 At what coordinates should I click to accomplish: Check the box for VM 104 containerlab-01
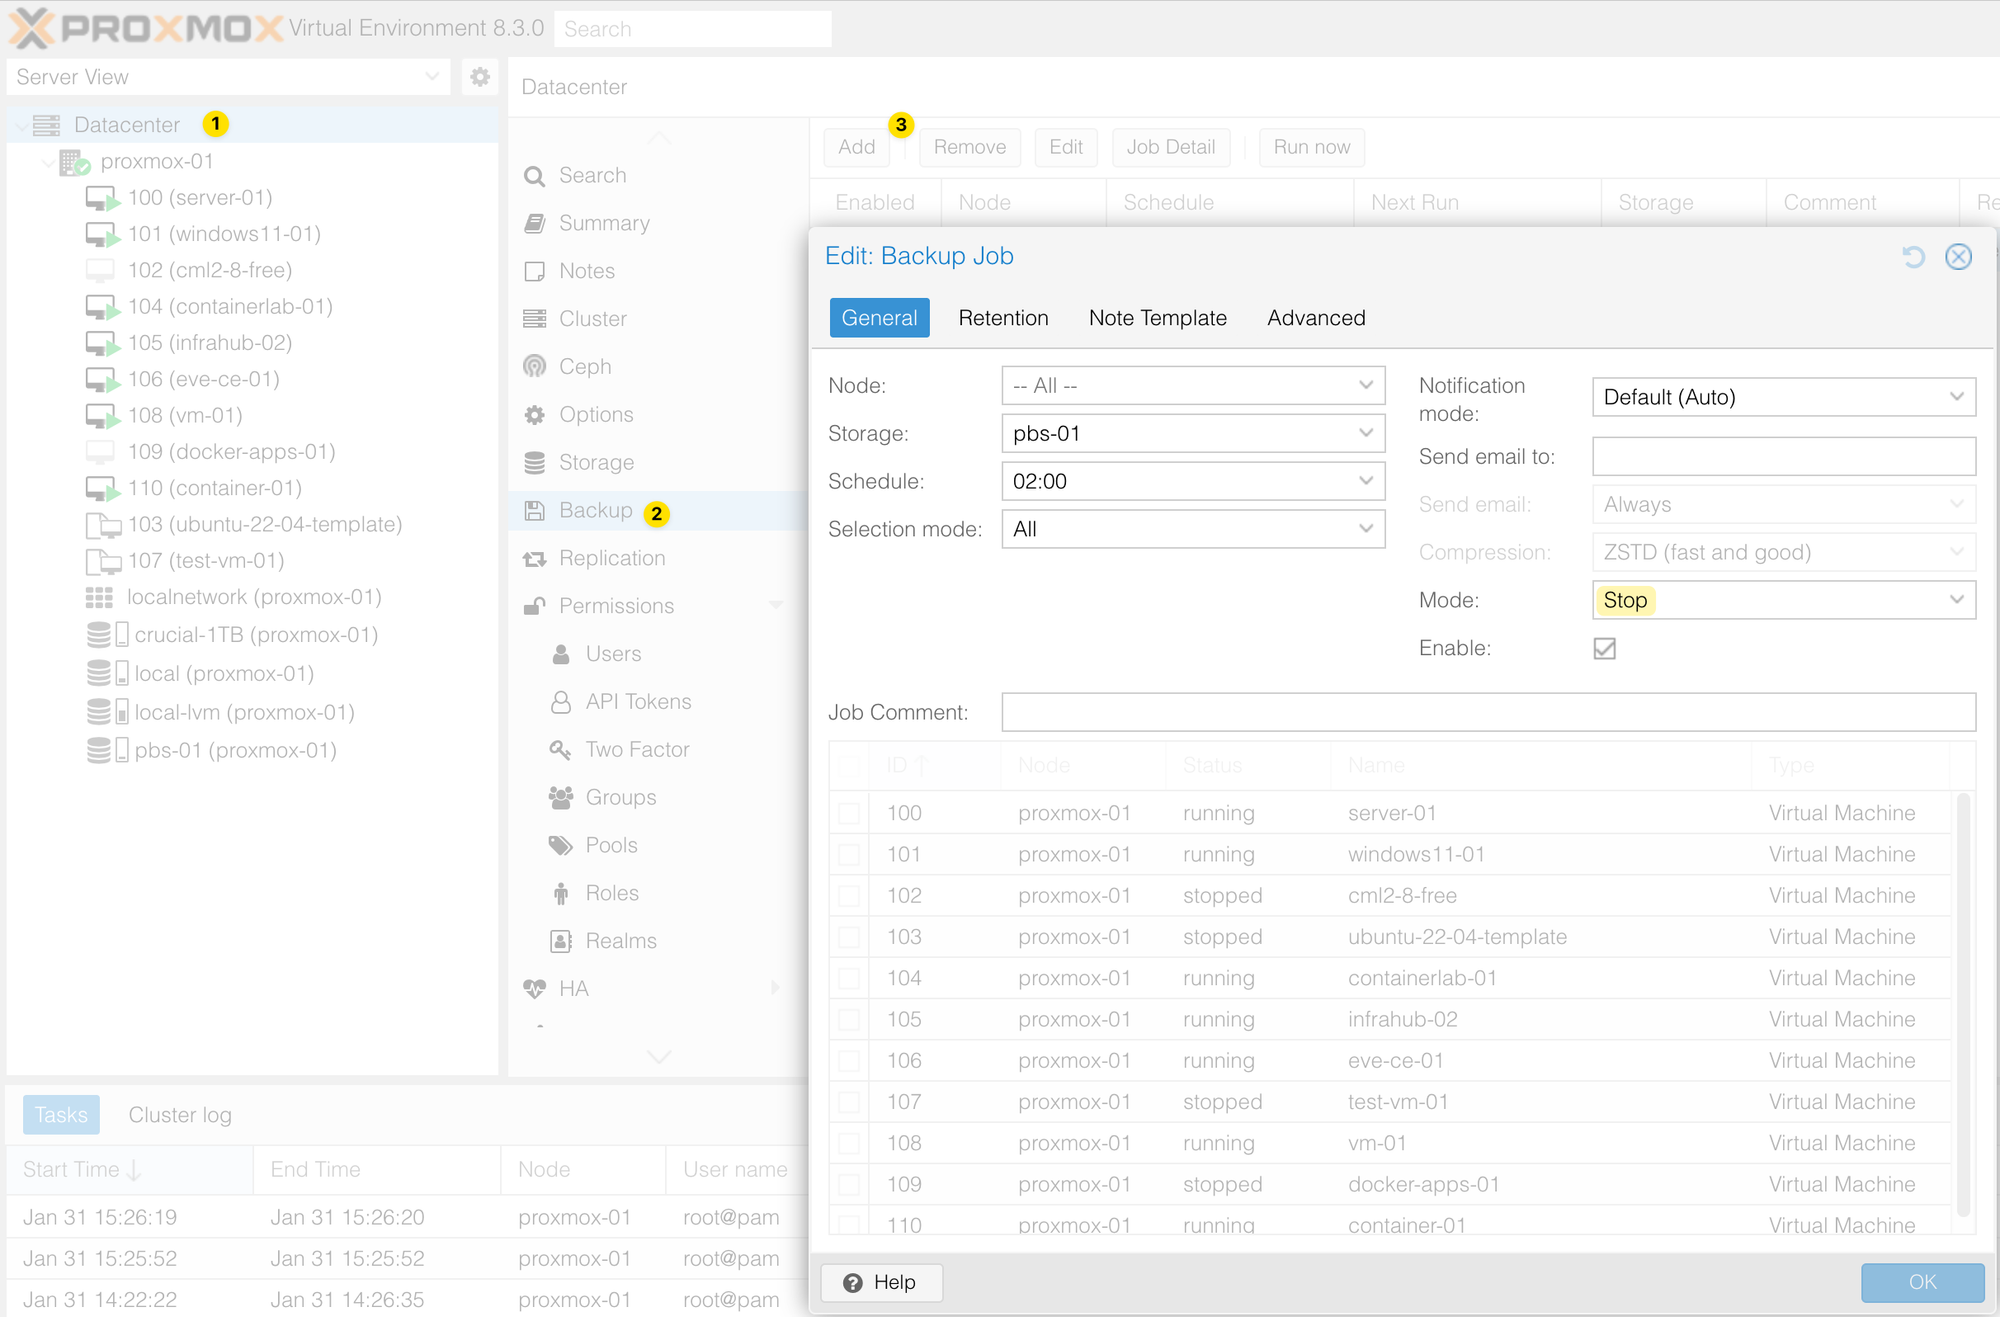(x=849, y=978)
